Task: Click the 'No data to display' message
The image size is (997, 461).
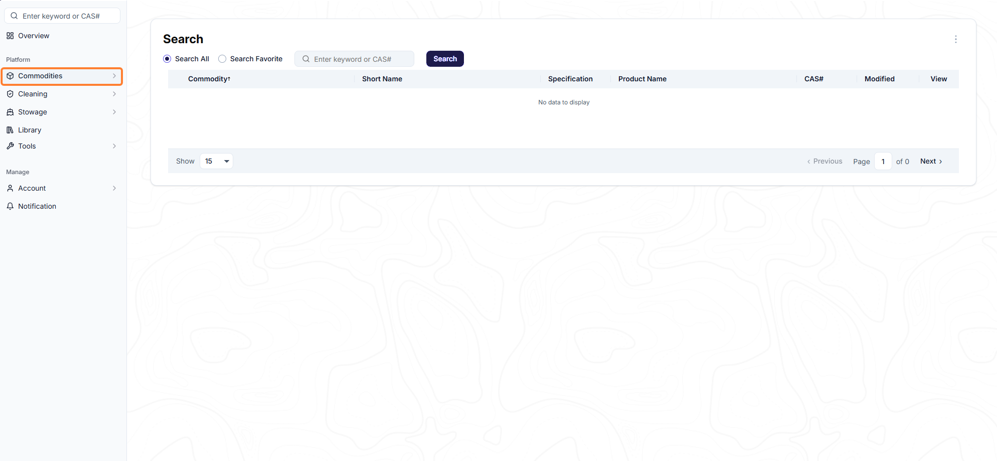Action: coord(564,102)
